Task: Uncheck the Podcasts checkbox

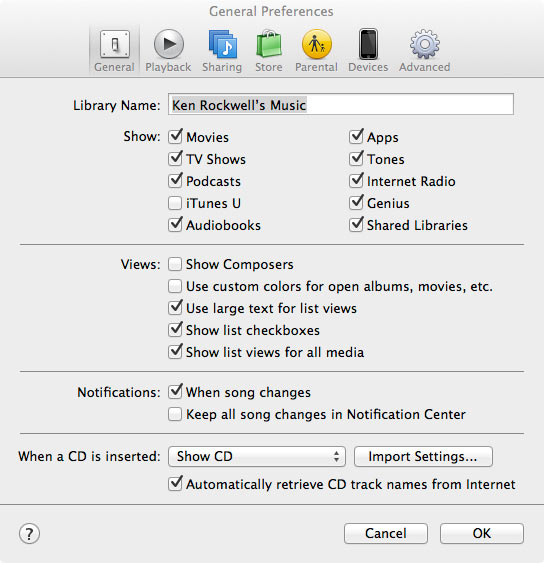Action: pyautogui.click(x=175, y=181)
